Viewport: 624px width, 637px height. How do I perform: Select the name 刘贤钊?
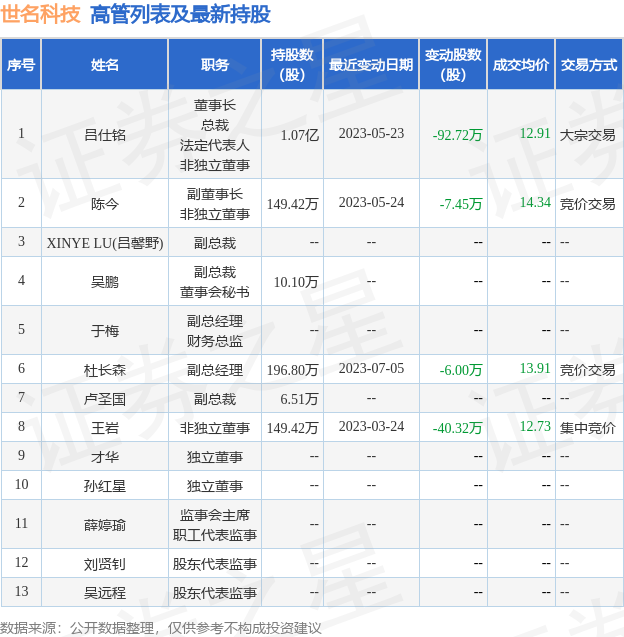point(105,564)
